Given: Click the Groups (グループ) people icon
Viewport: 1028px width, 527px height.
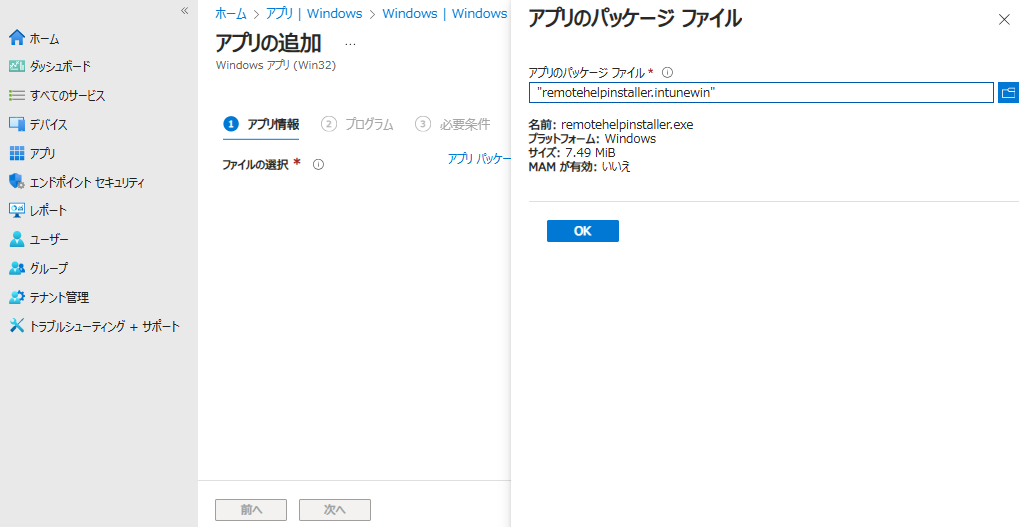Looking at the screenshot, I should tap(17, 268).
